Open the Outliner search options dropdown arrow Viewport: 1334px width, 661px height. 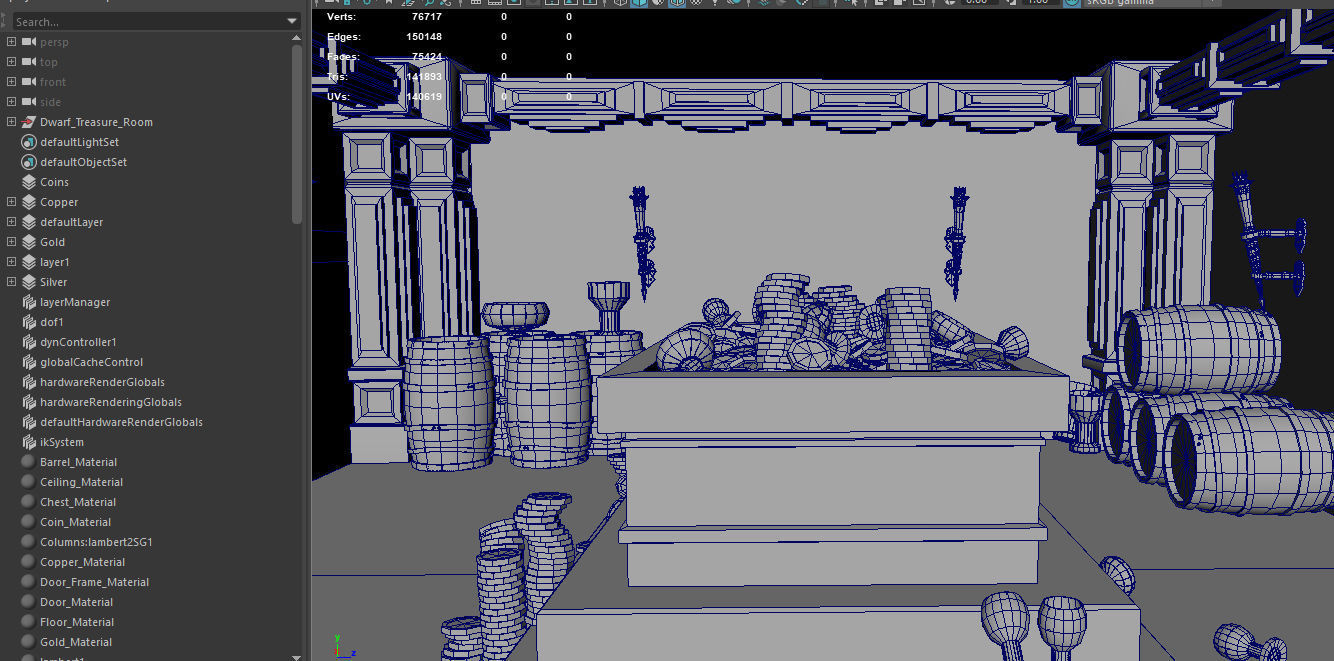tap(291, 21)
